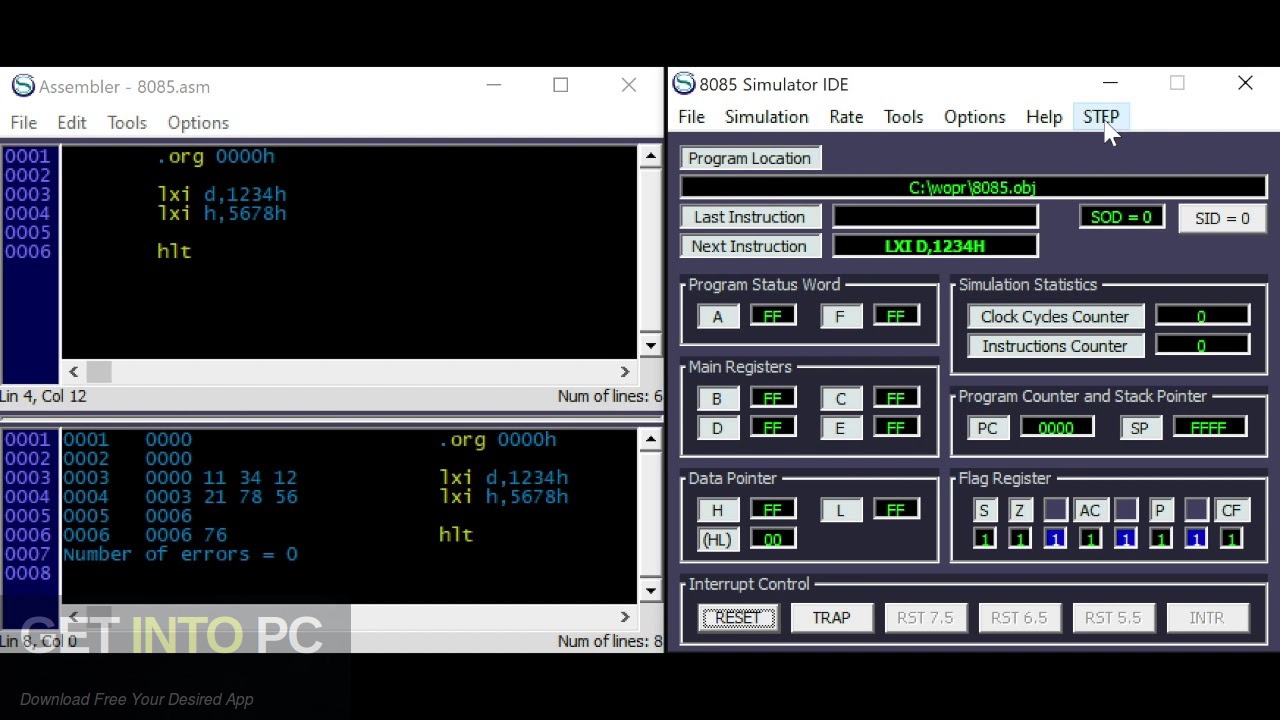Screen dimensions: 1280x720
Task: Click the Next Instruction button
Action: 749,246
